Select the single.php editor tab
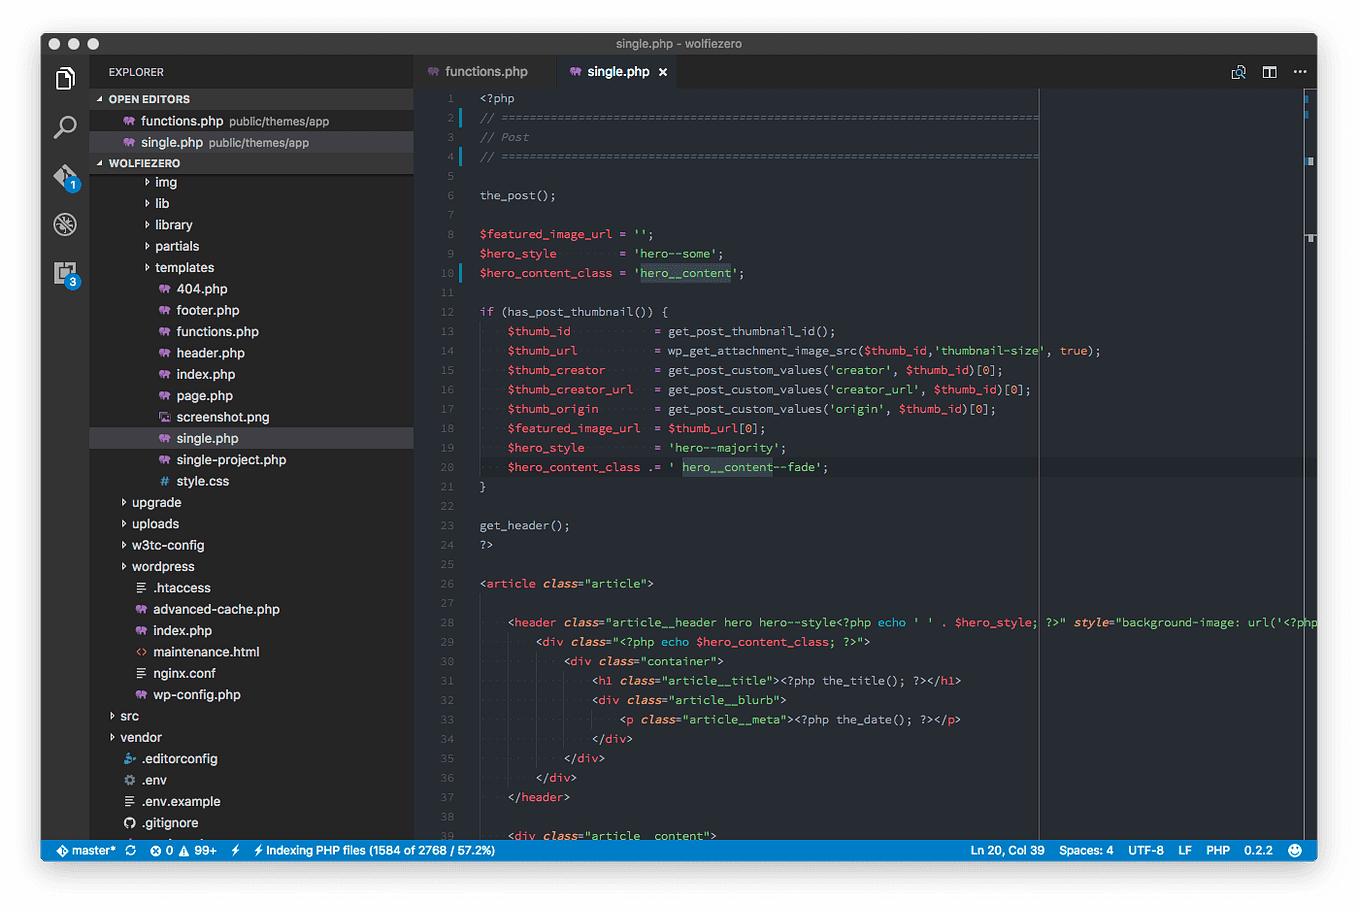Viewport: 1358px width, 910px height. [x=618, y=72]
